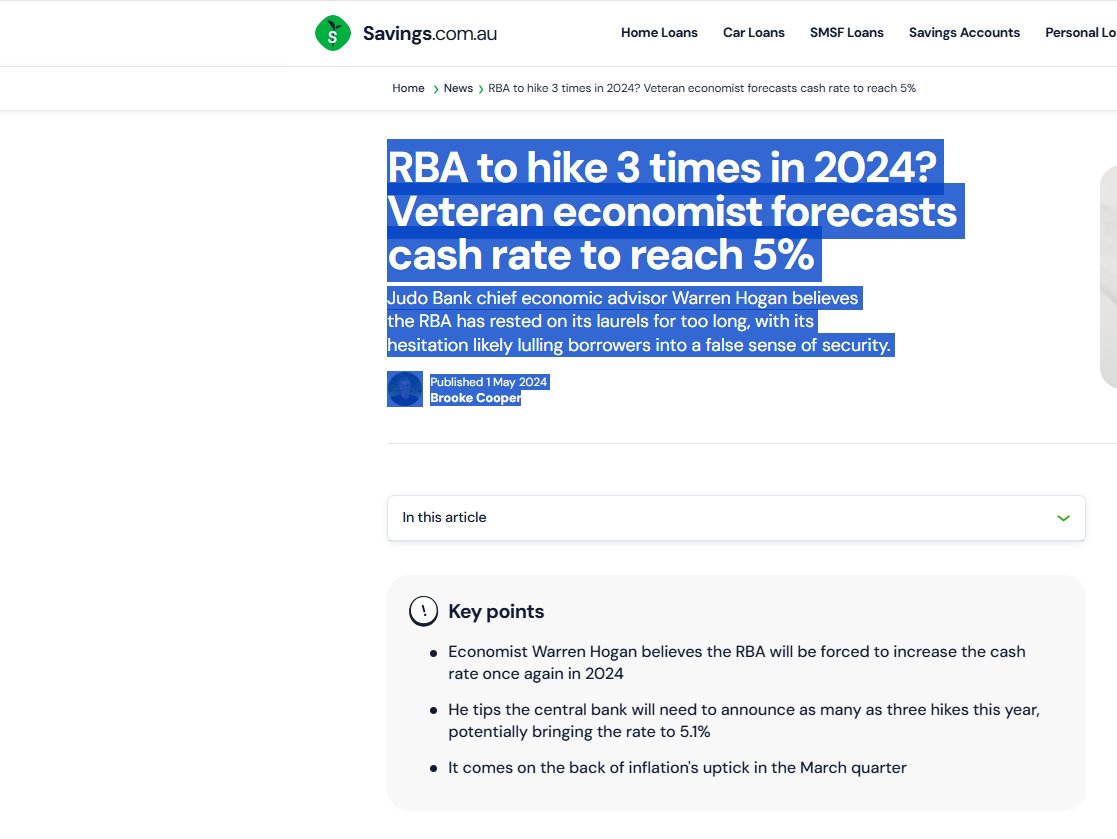Open the SMSF Loans menu
1117x839 pixels.
846,33
